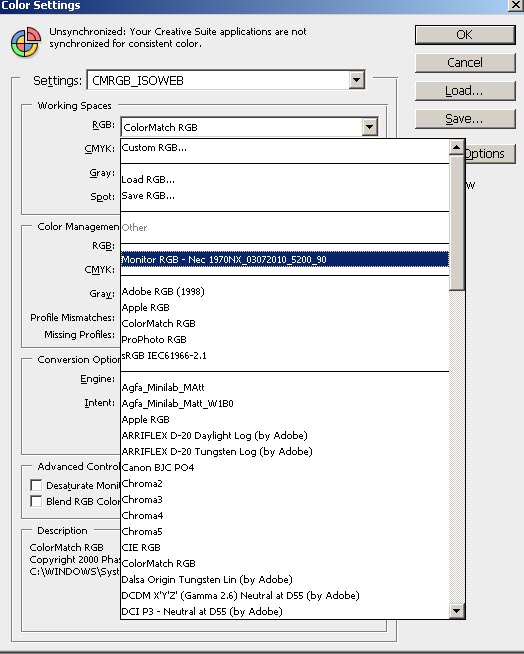Select ARRIFLEX D-20 Tungsten Log profile

click(x=285, y=451)
